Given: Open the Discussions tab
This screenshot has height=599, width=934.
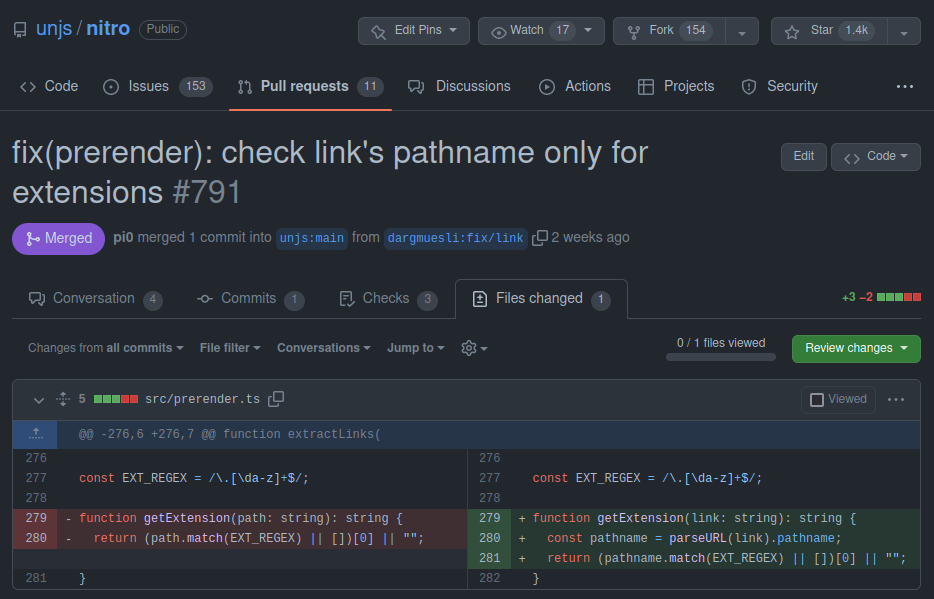Looking at the screenshot, I should (x=459, y=86).
